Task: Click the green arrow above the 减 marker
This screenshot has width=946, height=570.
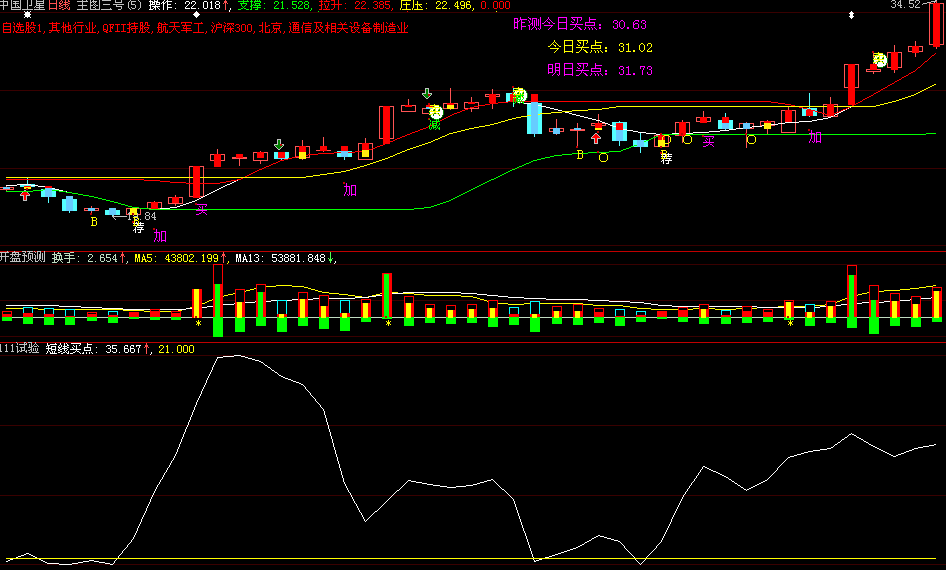Action: (427, 95)
